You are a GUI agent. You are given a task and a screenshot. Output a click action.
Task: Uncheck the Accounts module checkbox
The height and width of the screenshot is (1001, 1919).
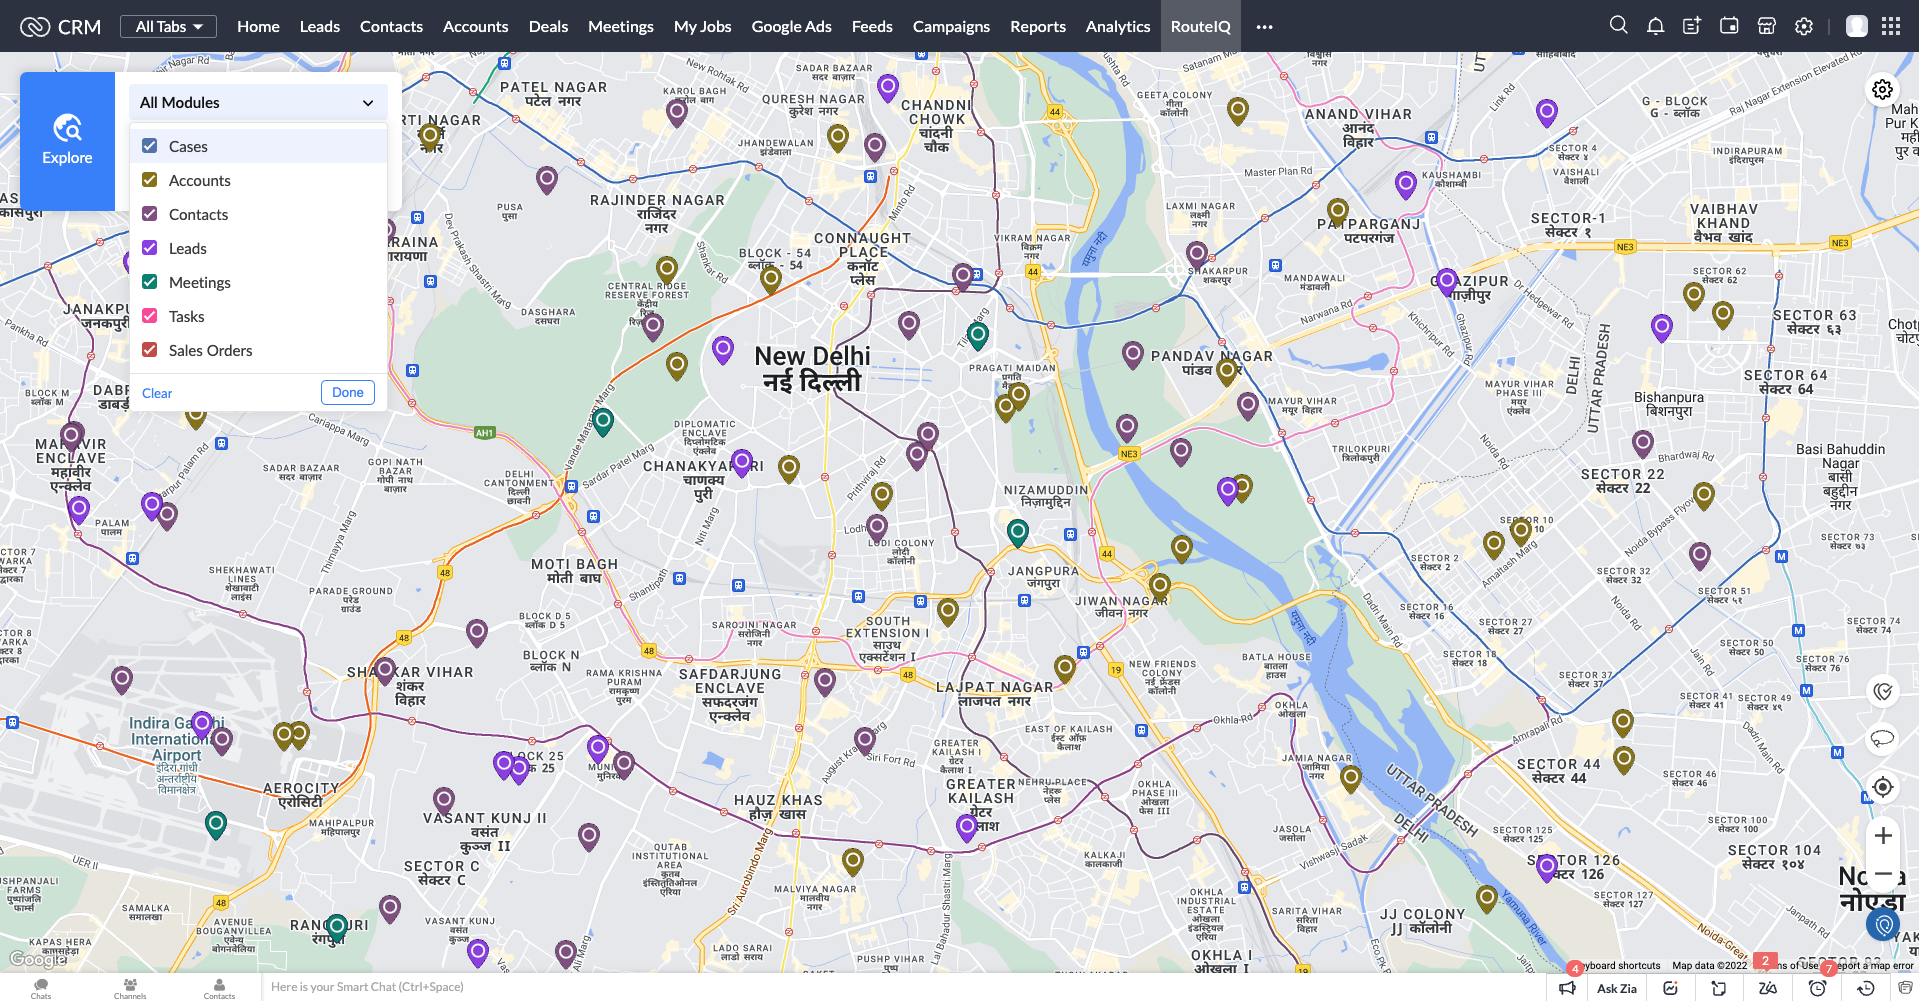click(x=150, y=180)
